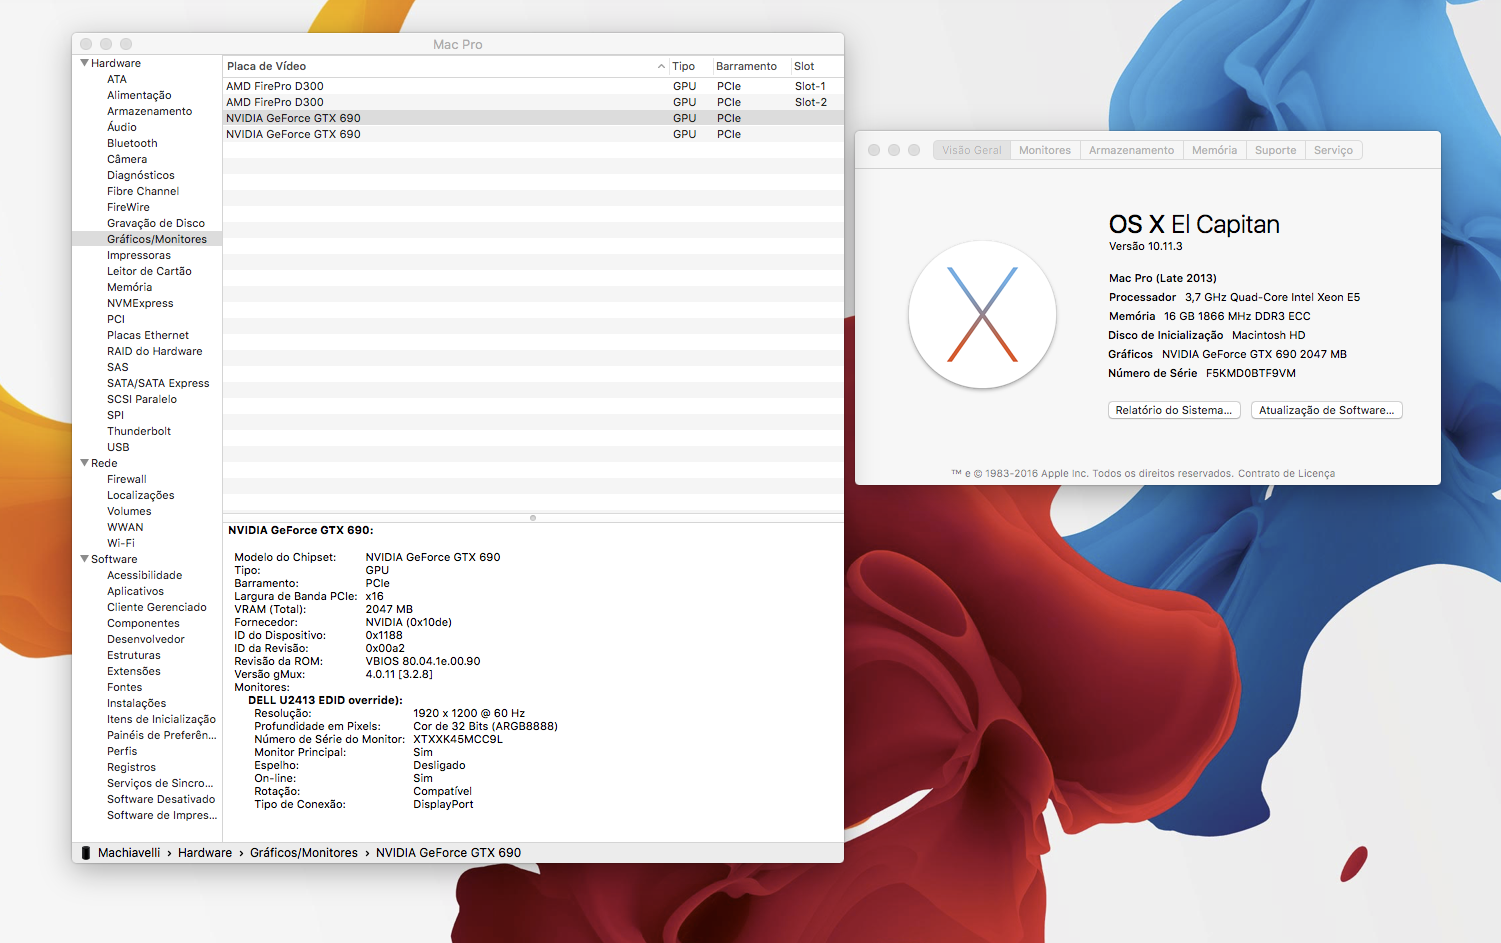The image size is (1501, 943).
Task: Select Gravação de Disco in the sidebar
Action: [x=156, y=223]
